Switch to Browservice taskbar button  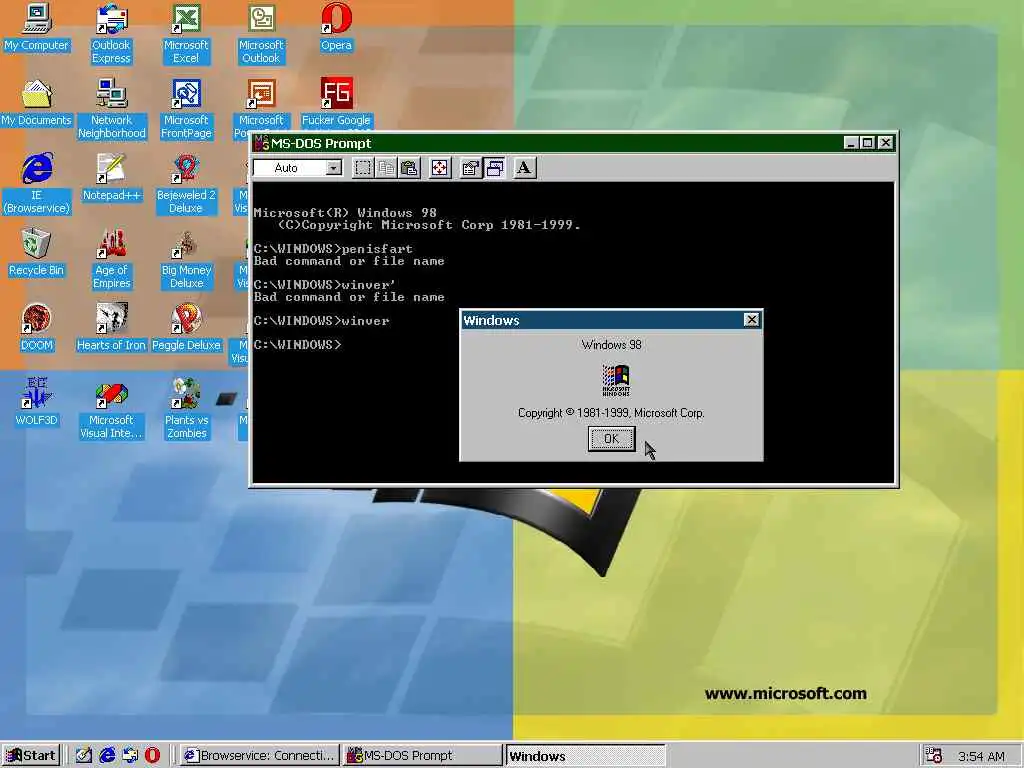259,756
